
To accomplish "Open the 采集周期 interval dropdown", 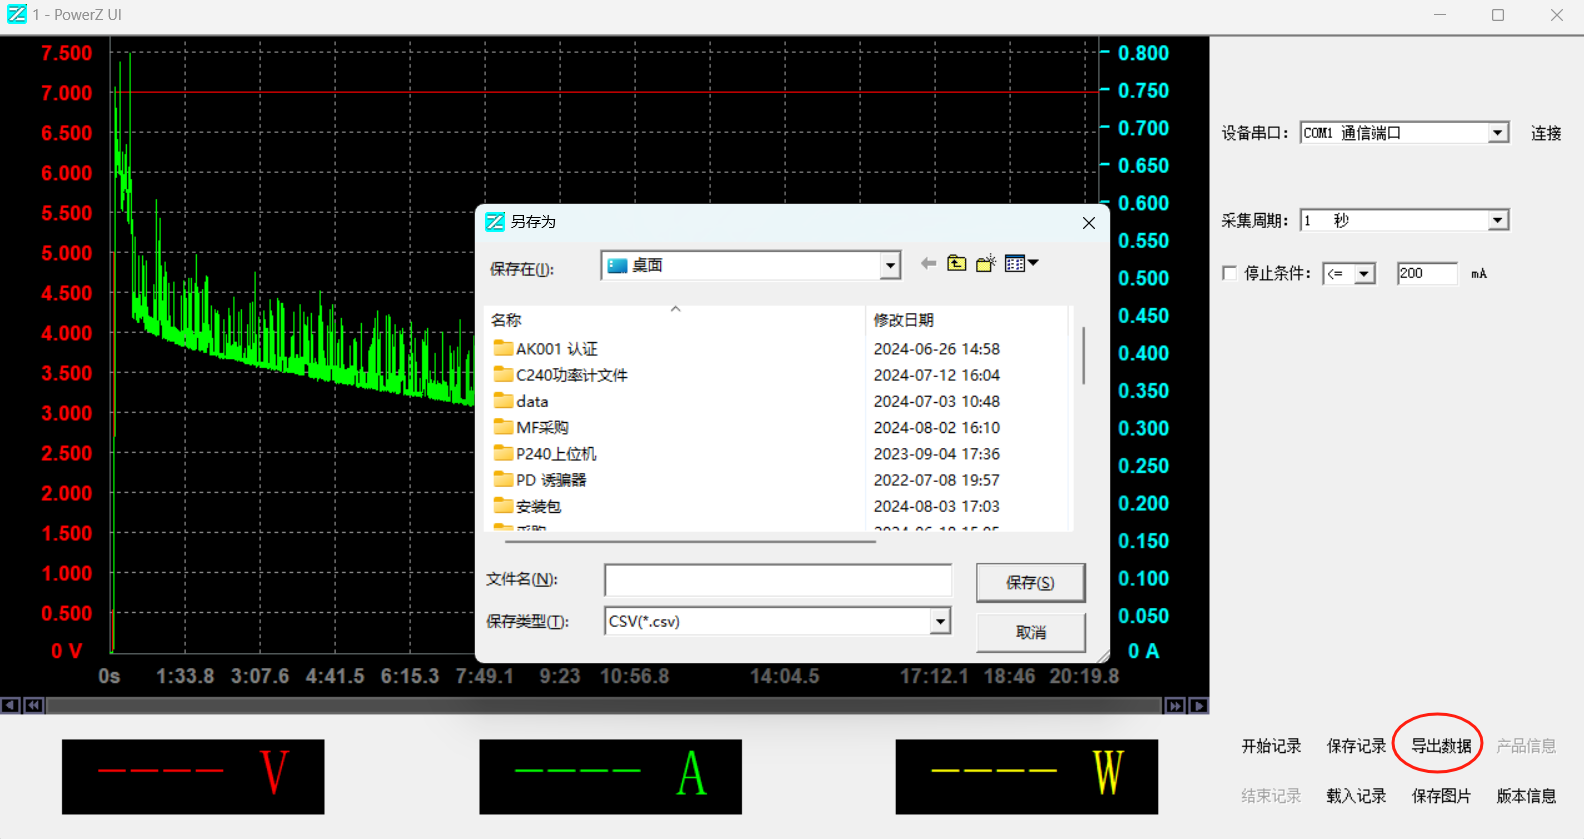I will tap(1497, 221).
